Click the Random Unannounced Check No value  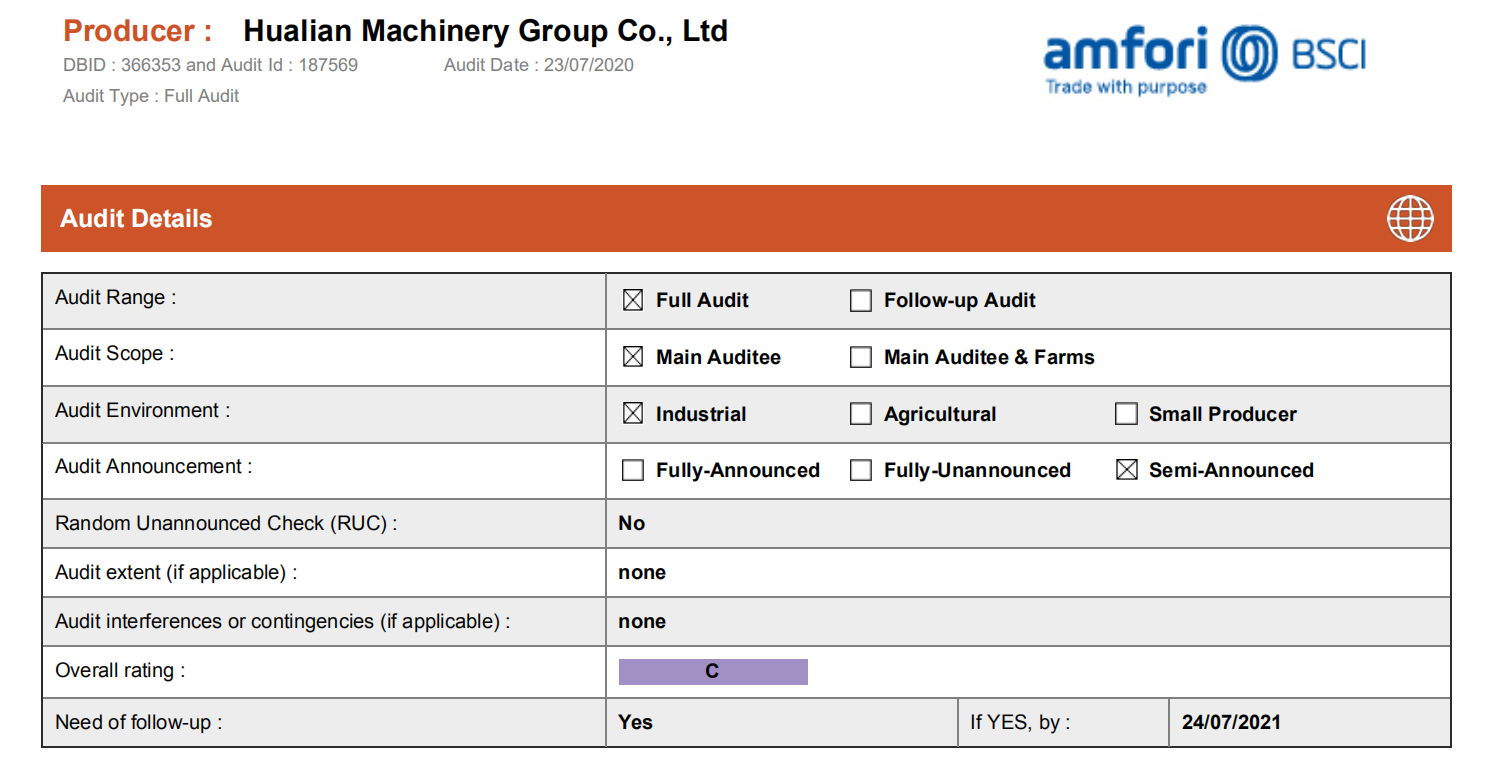click(x=632, y=523)
